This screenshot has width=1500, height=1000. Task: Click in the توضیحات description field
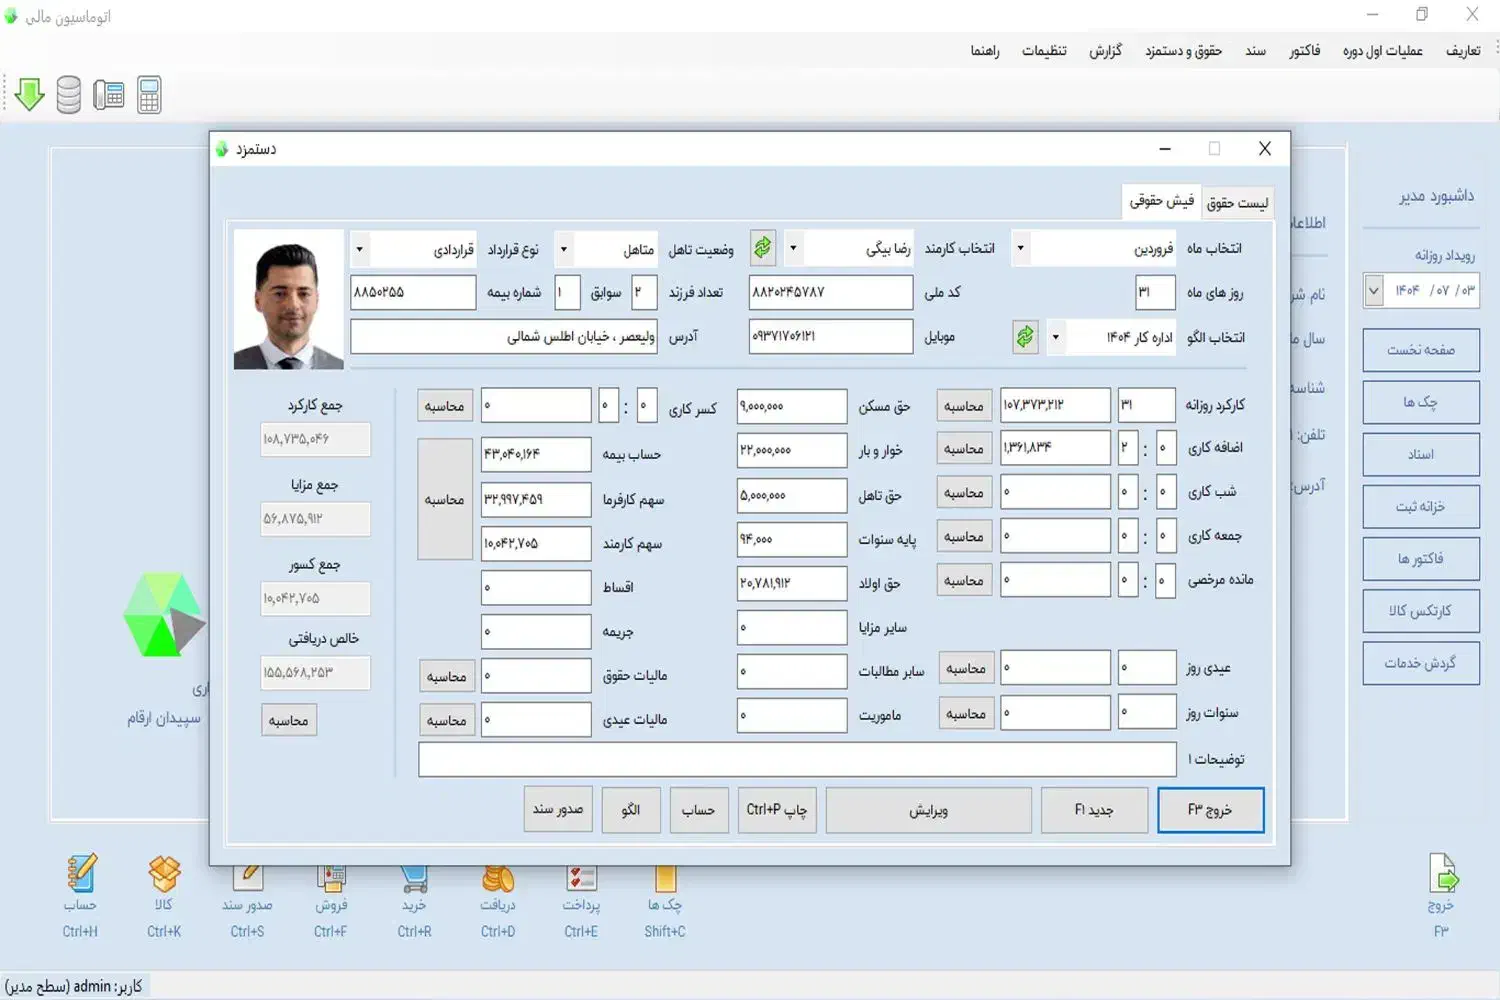pos(797,760)
